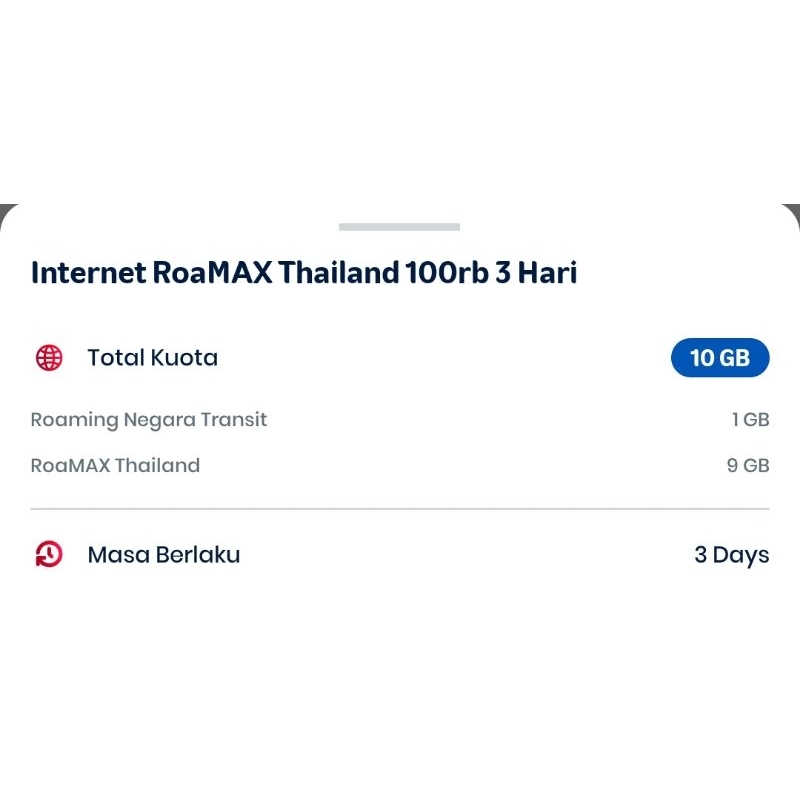Click the red globe icon beside Total Kuota
Viewport: 800px width, 800px height.
click(48, 358)
